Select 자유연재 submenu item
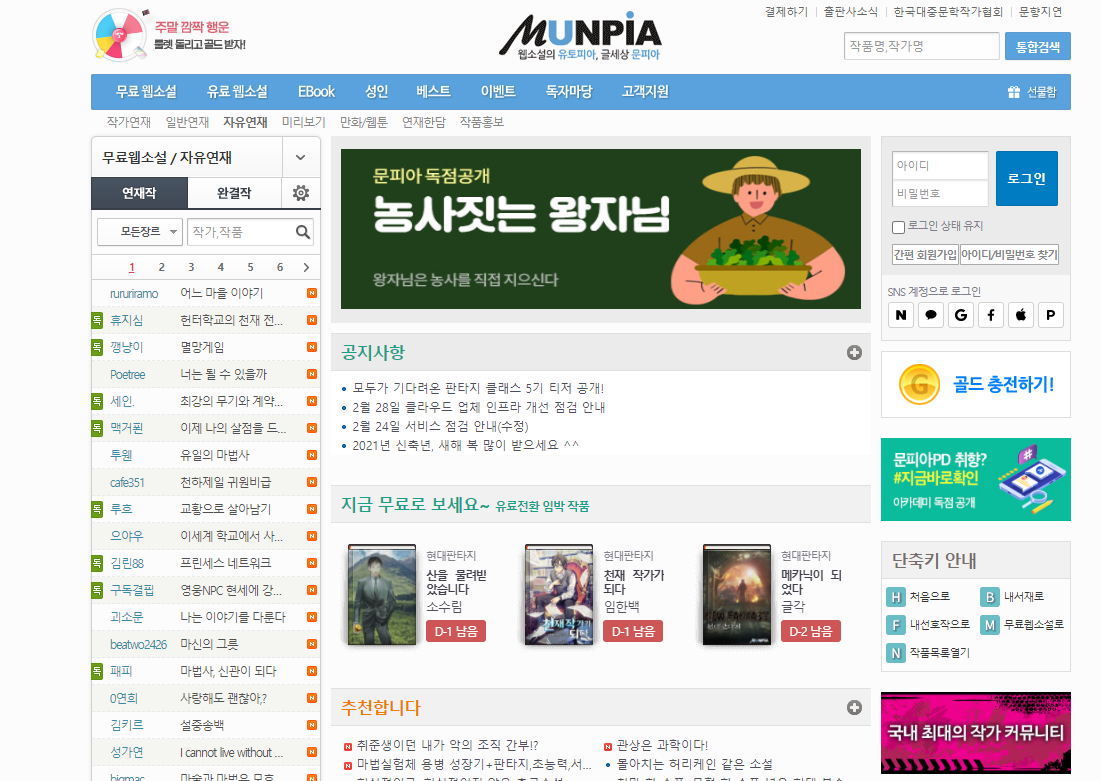This screenshot has width=1101, height=781. [x=245, y=122]
